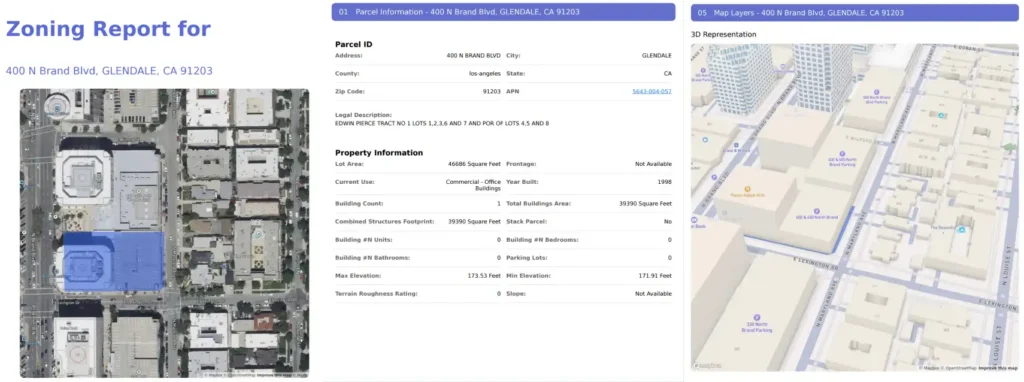
Task: Click the EDWIN PIERCE TRACT legal description
Action: (442, 123)
